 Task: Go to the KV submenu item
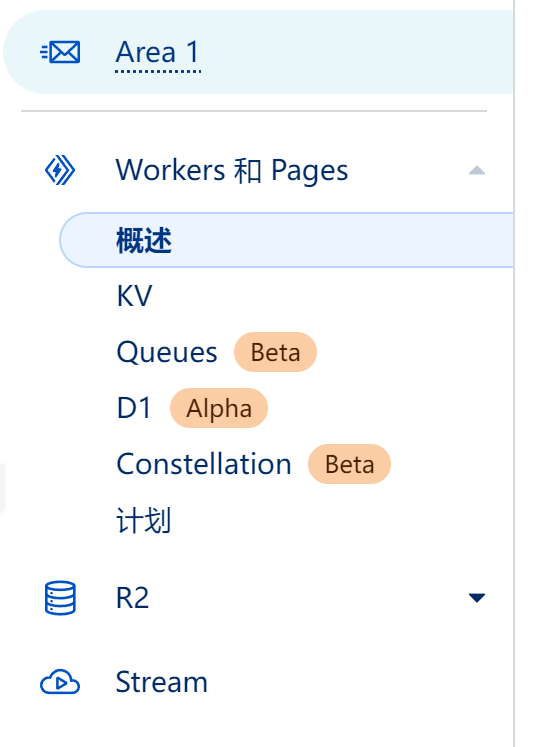pyautogui.click(x=134, y=296)
